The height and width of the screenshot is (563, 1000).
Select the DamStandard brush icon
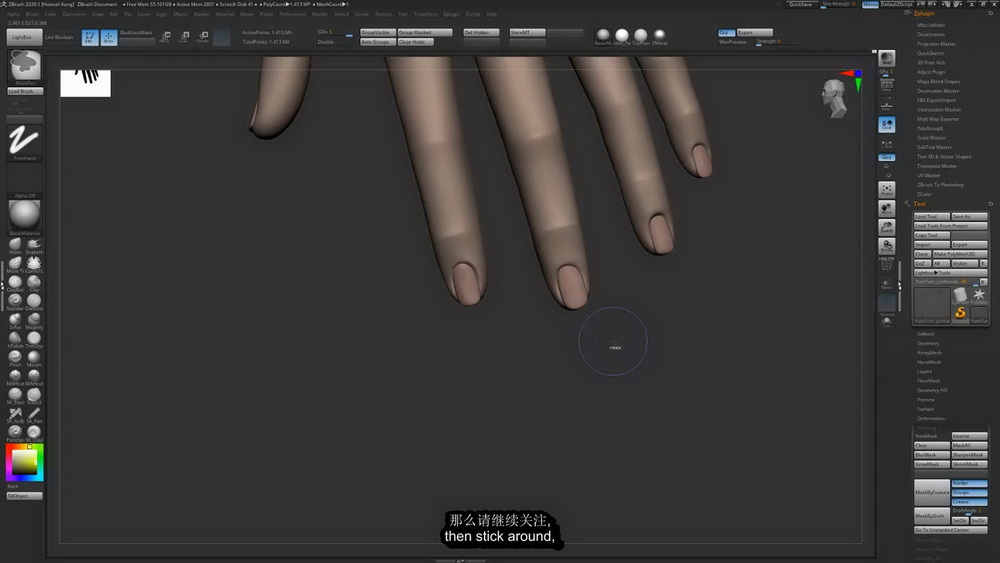tap(34, 302)
